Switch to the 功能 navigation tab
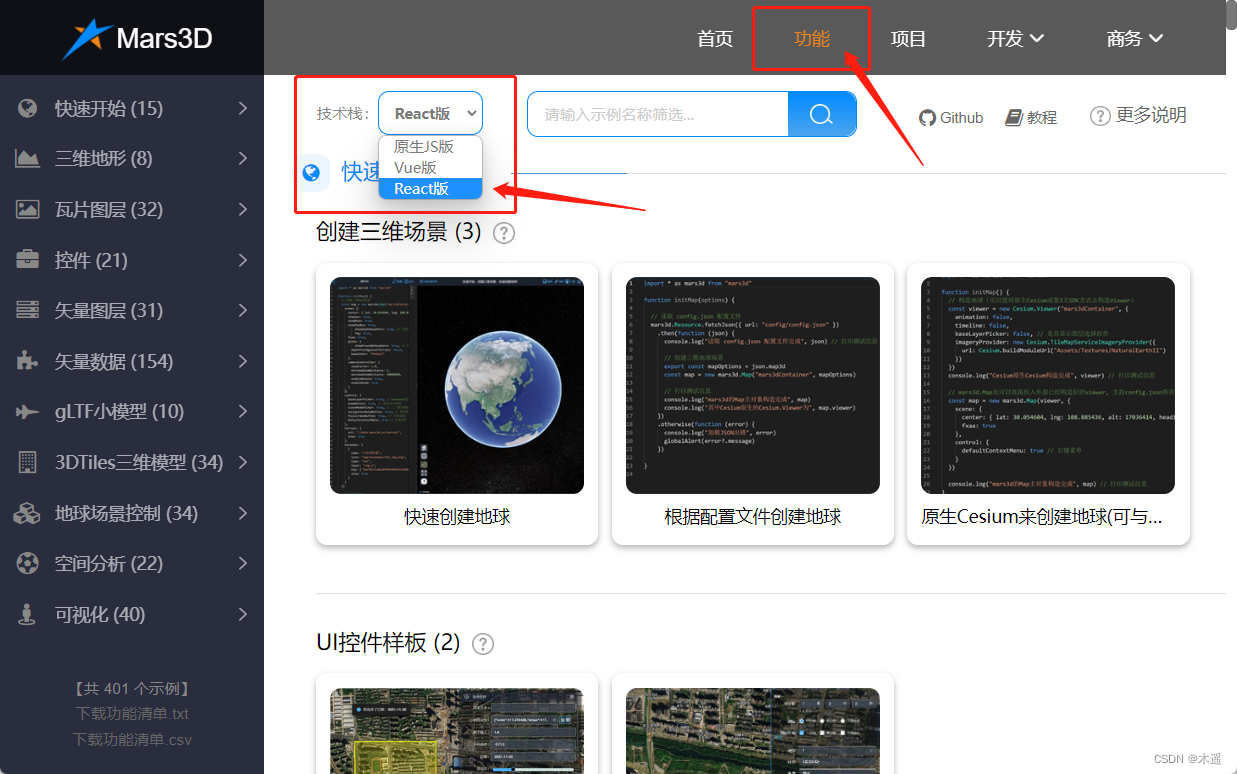Screen dimensions: 1237x774 812,38
